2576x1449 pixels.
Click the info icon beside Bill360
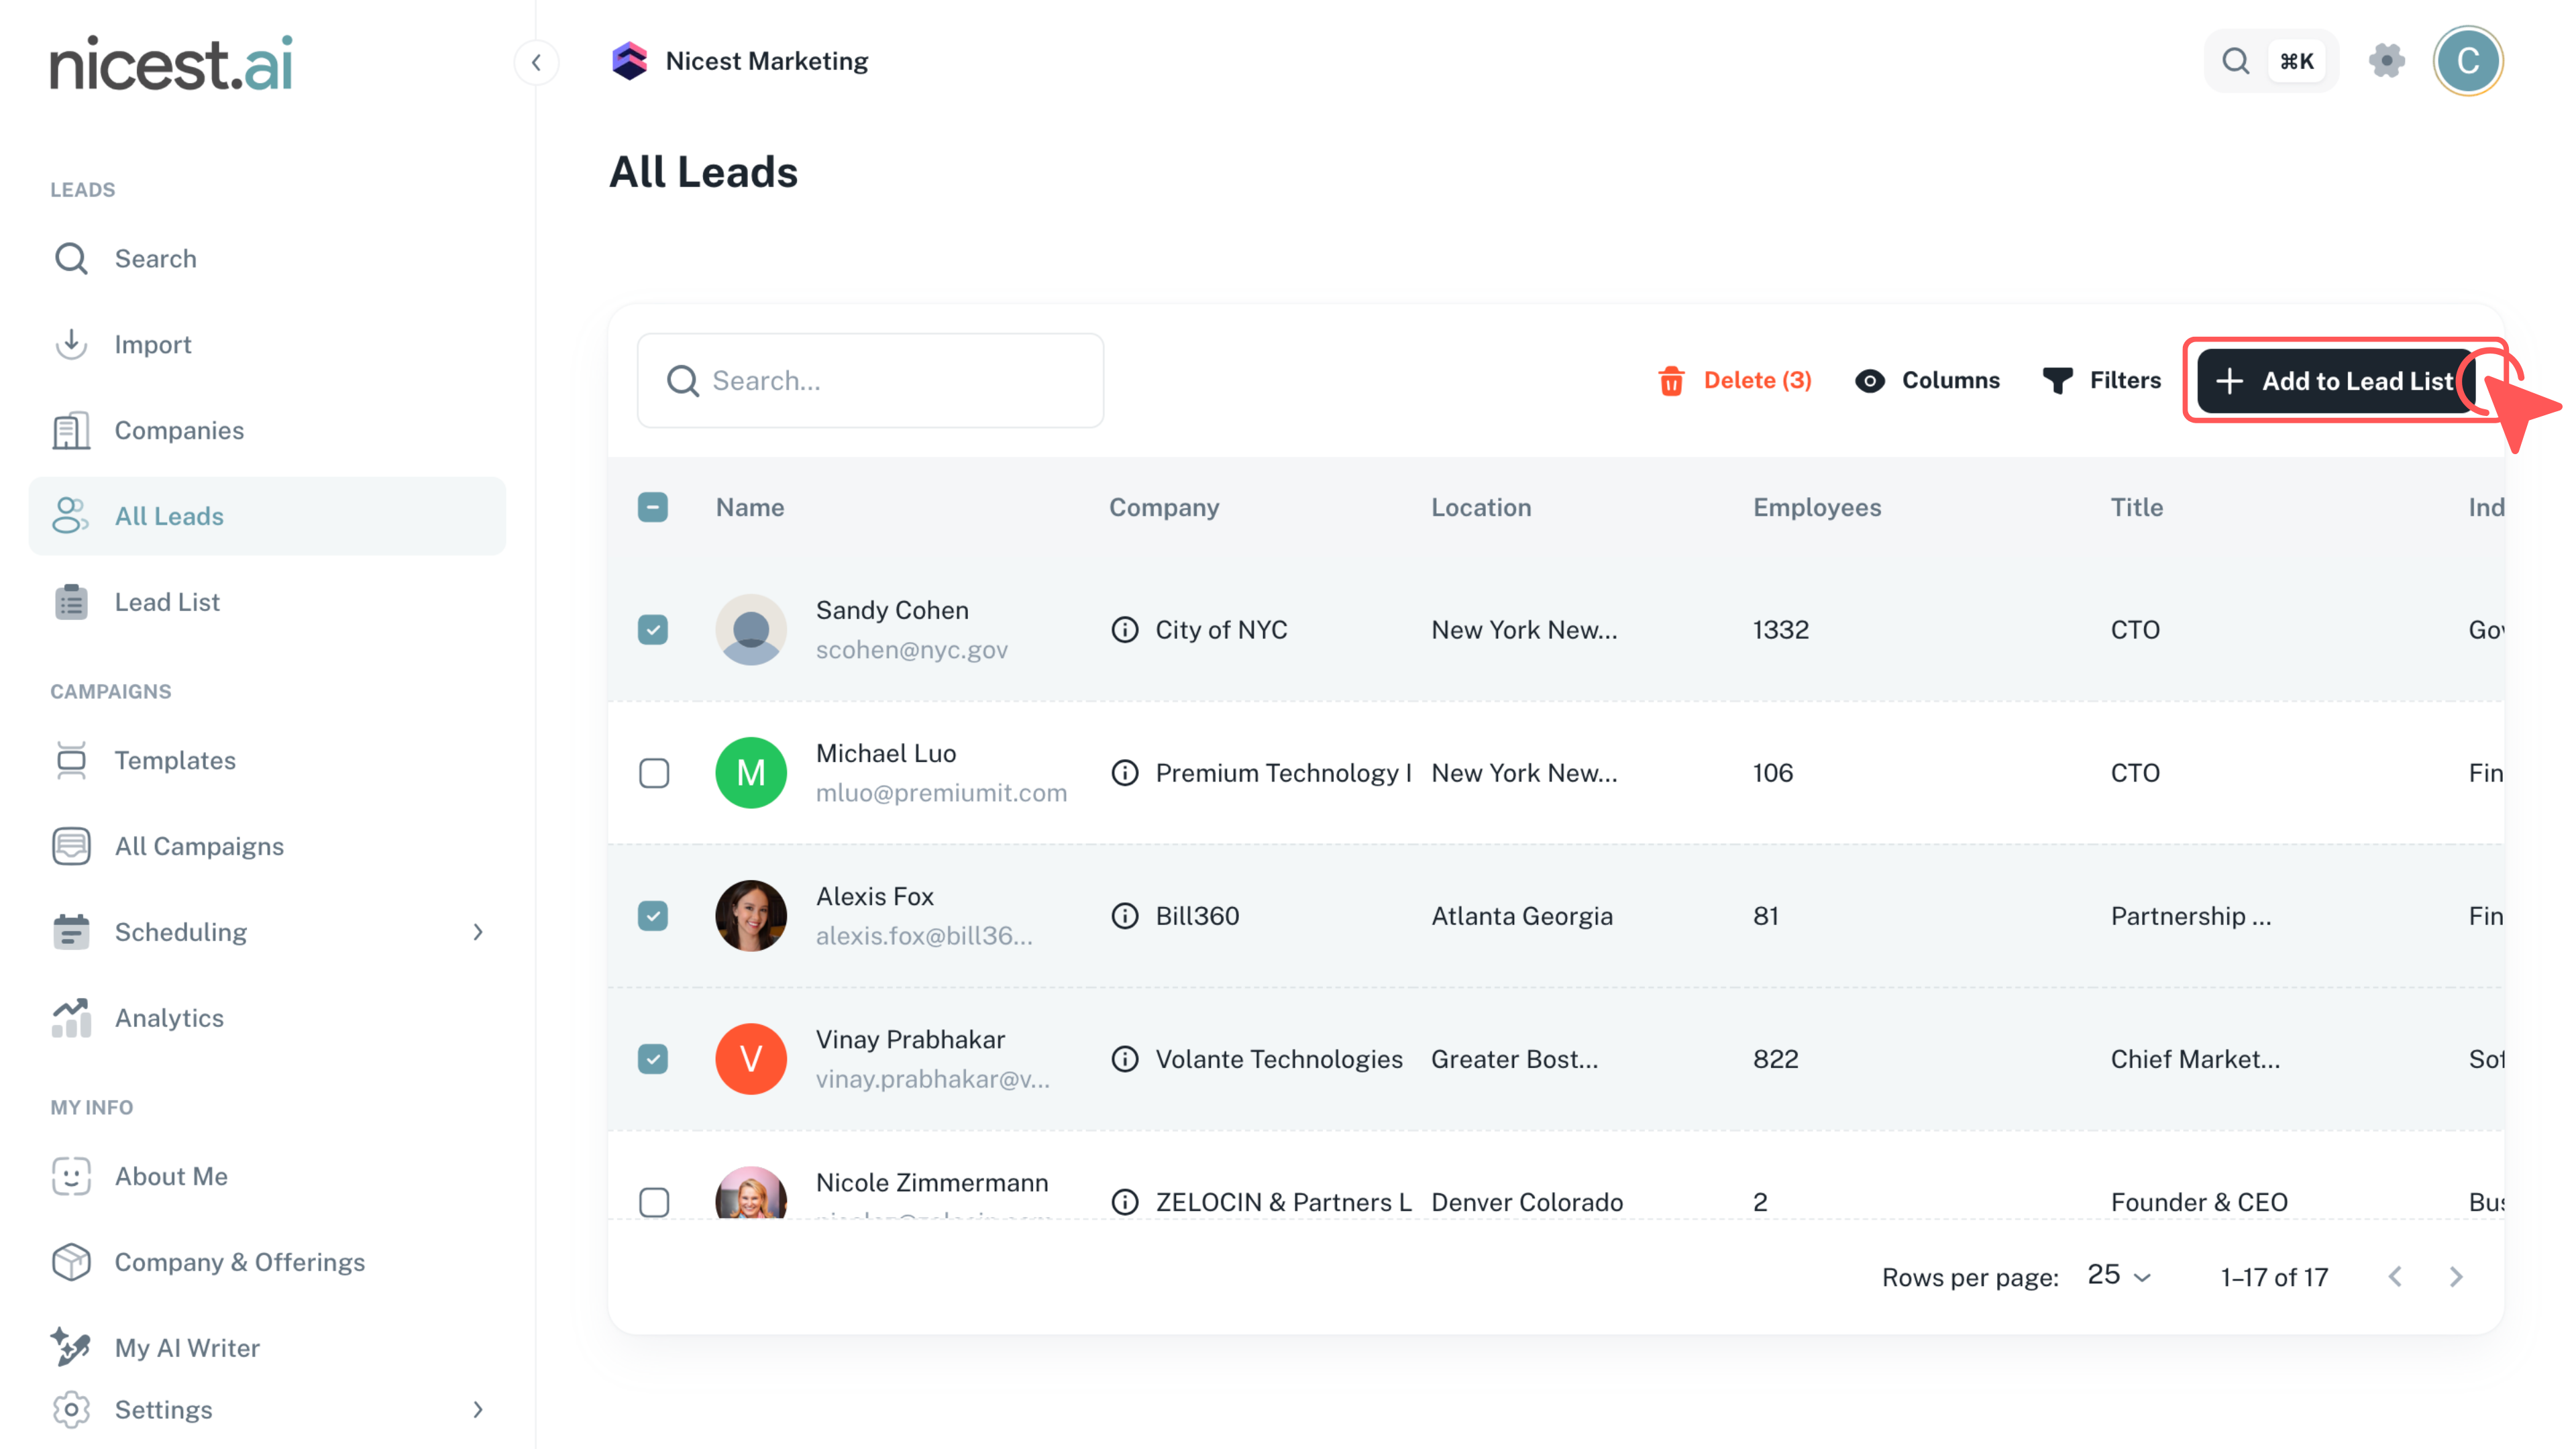click(x=1125, y=916)
